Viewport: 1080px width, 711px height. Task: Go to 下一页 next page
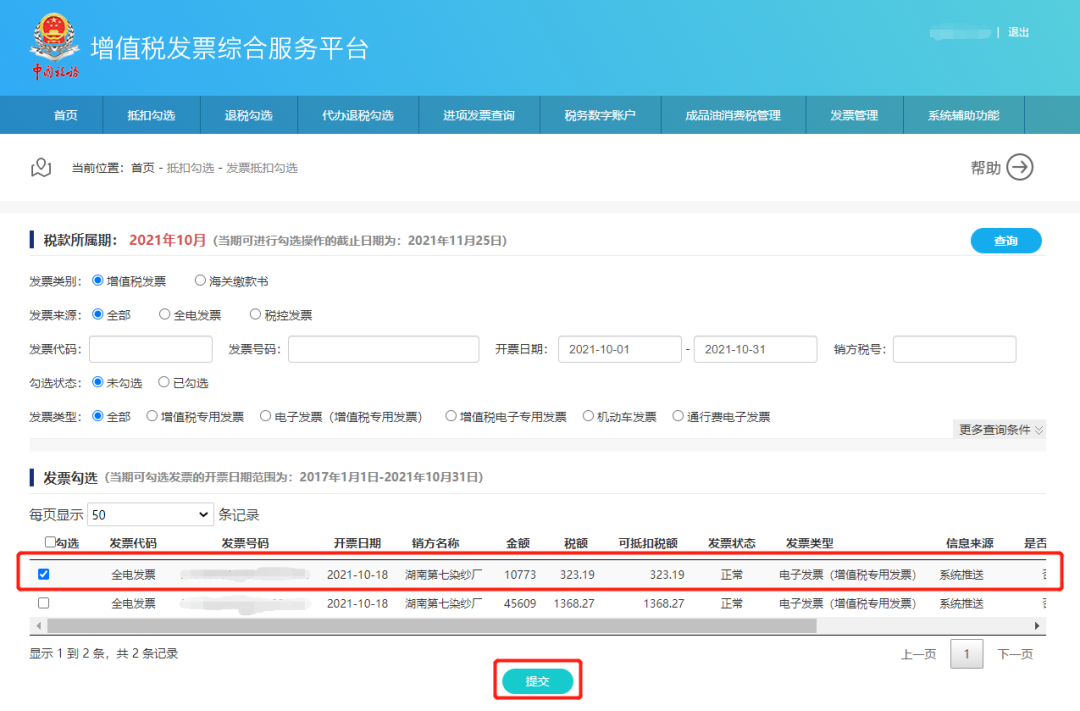[x=1019, y=654]
